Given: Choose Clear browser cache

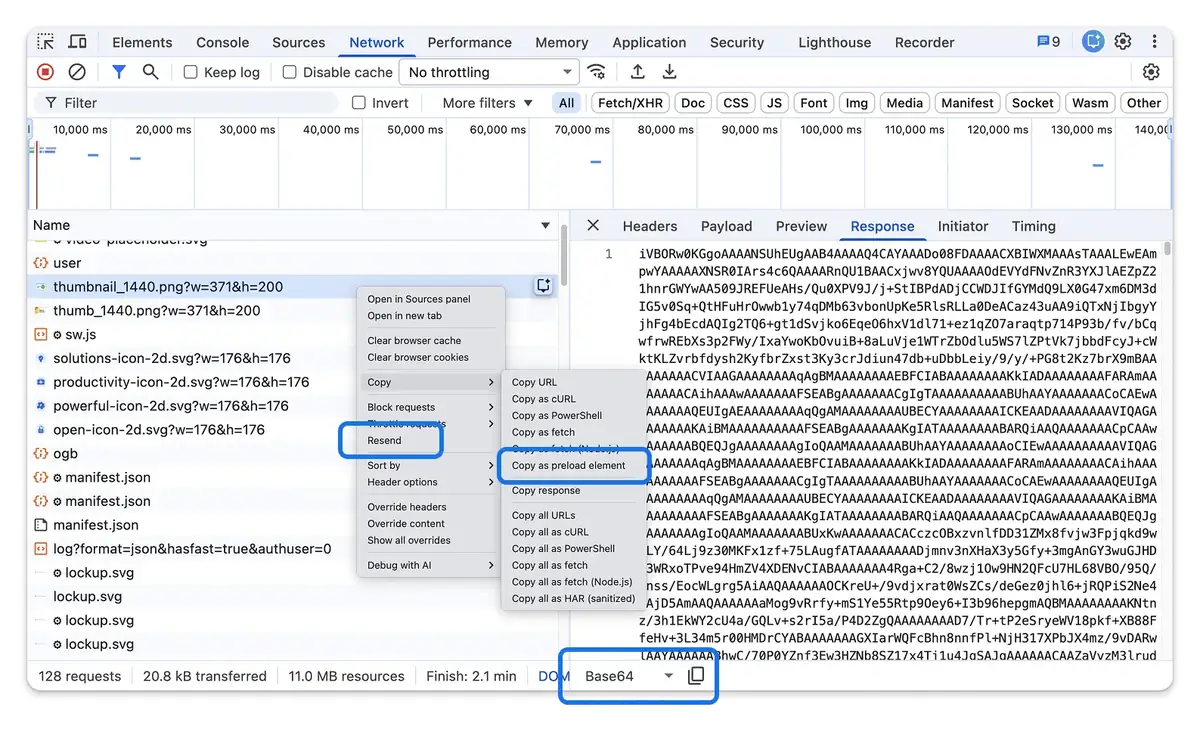Looking at the screenshot, I should pos(414,341).
